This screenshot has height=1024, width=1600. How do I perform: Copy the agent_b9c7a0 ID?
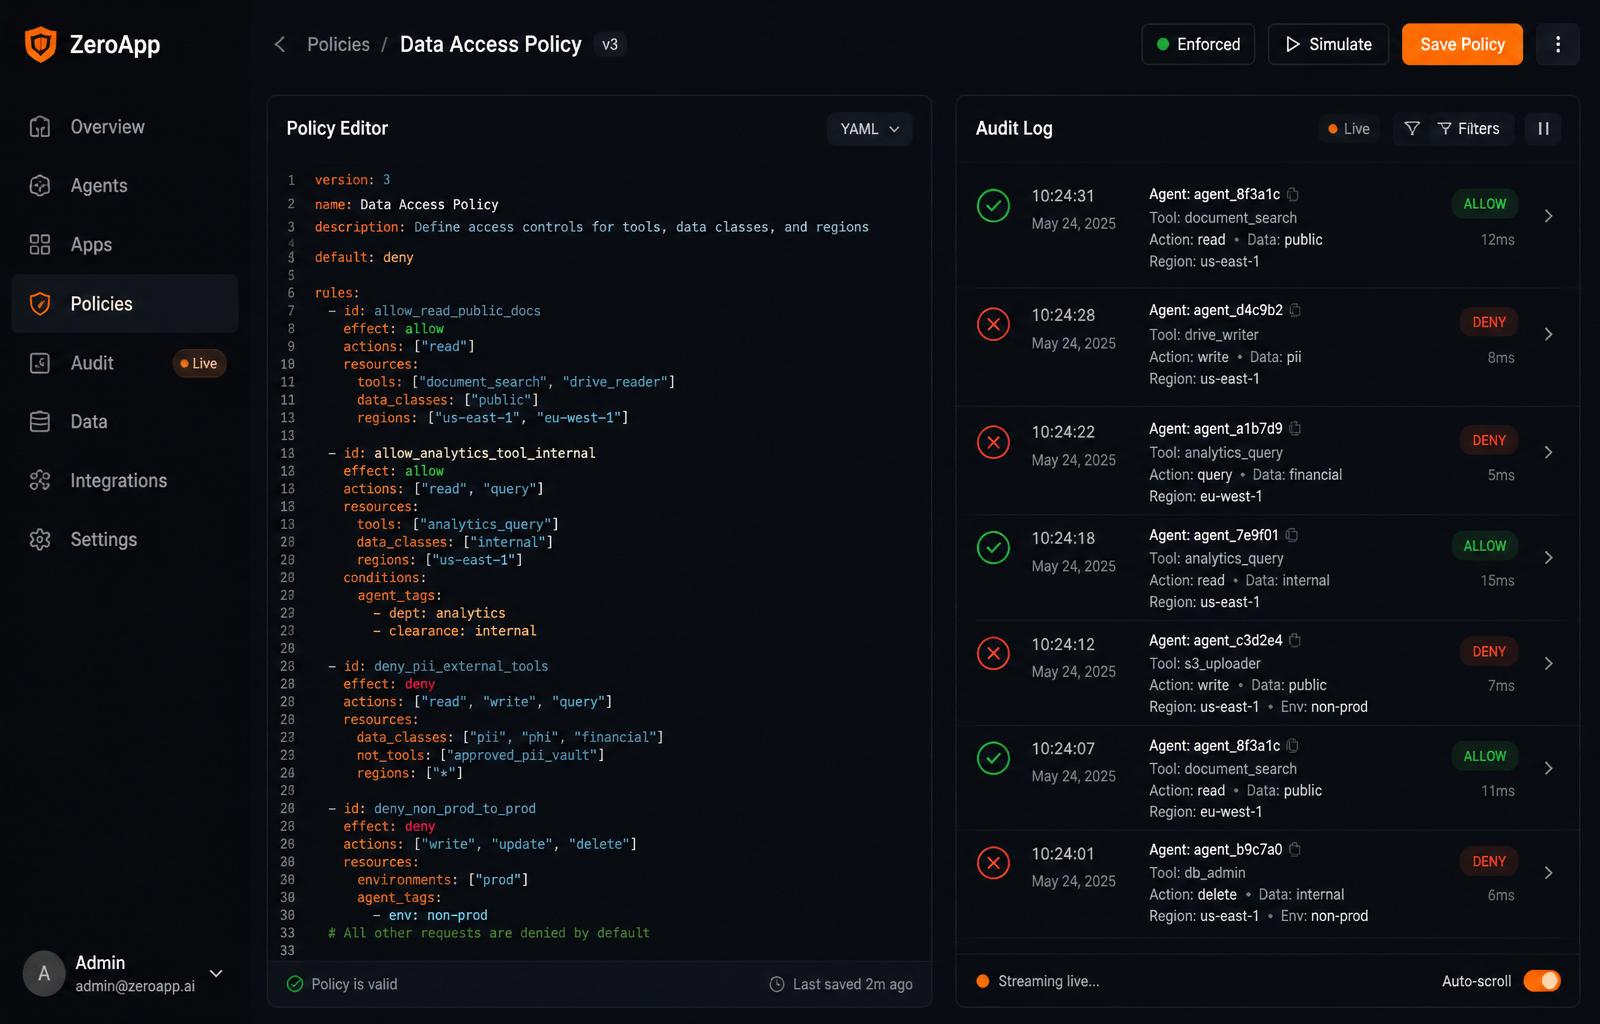[1295, 849]
